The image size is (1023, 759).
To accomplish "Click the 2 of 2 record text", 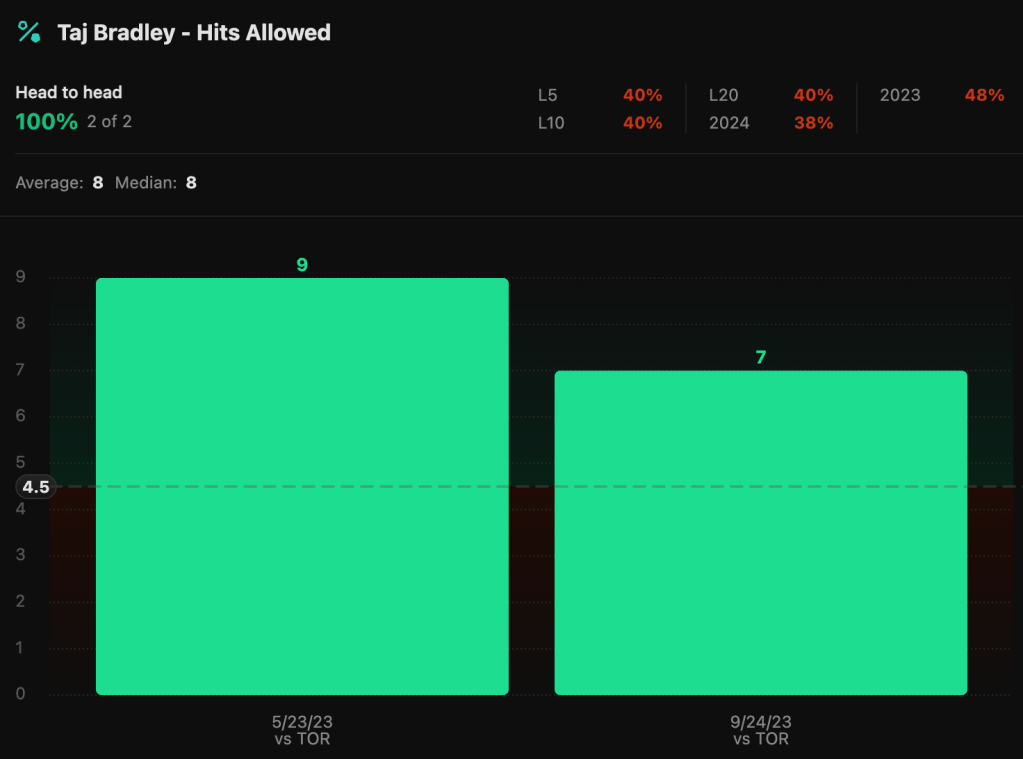I will tap(109, 122).
